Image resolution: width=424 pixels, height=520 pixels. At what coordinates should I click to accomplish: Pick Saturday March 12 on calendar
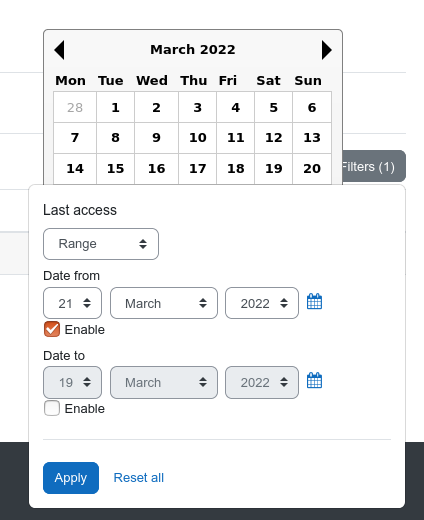(274, 138)
